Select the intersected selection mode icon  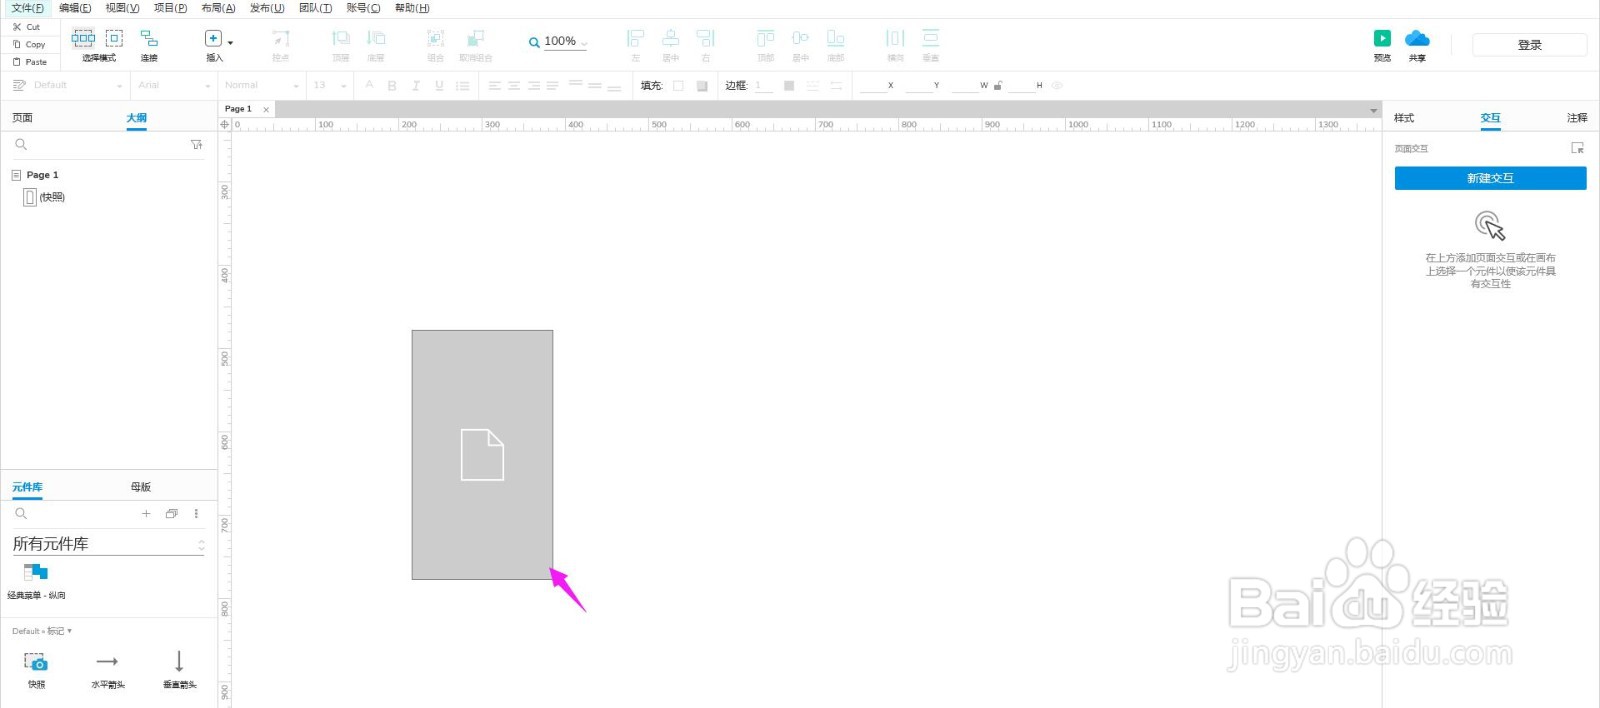[83, 38]
